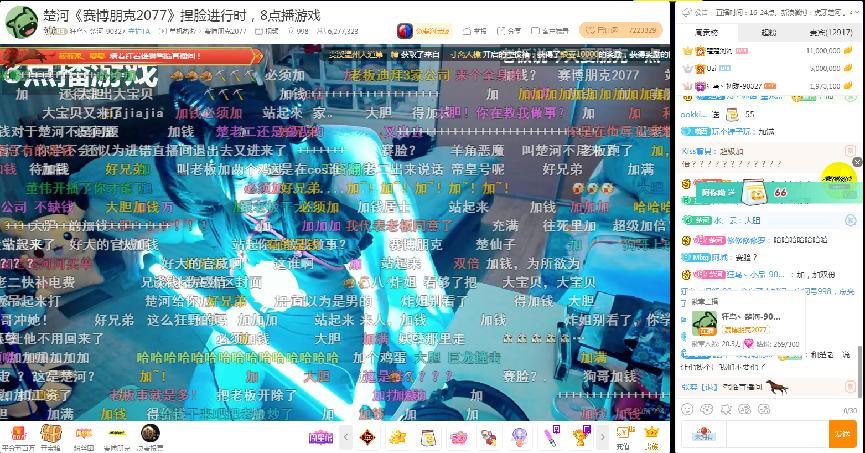Switch to the nobles (12017) tab
The image size is (865, 453).
[x=831, y=33]
